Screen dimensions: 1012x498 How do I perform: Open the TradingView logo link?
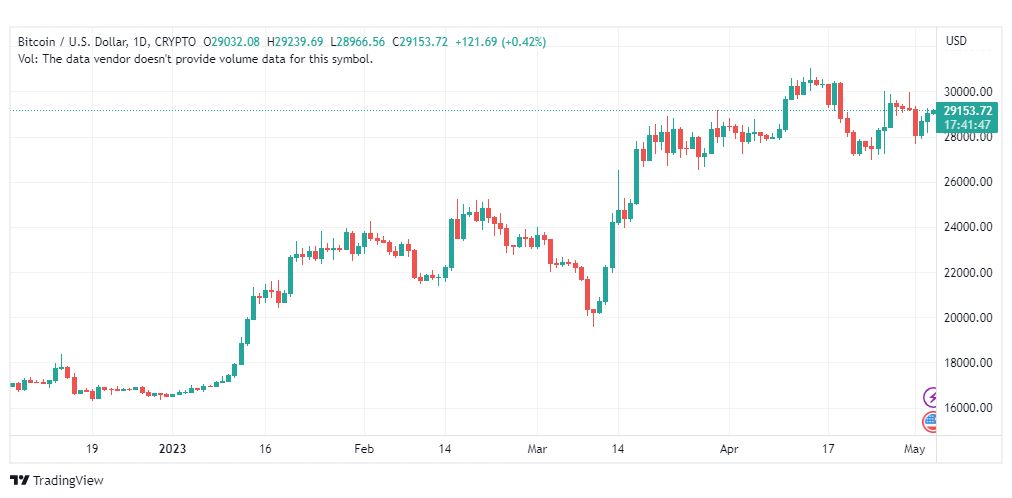pos(57,481)
